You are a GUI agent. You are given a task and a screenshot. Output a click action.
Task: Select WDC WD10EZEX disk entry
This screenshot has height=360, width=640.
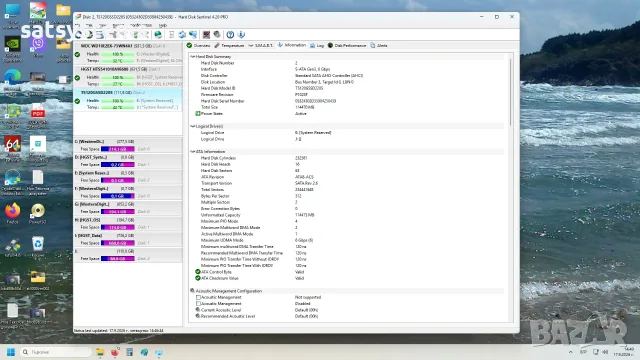tap(128, 53)
